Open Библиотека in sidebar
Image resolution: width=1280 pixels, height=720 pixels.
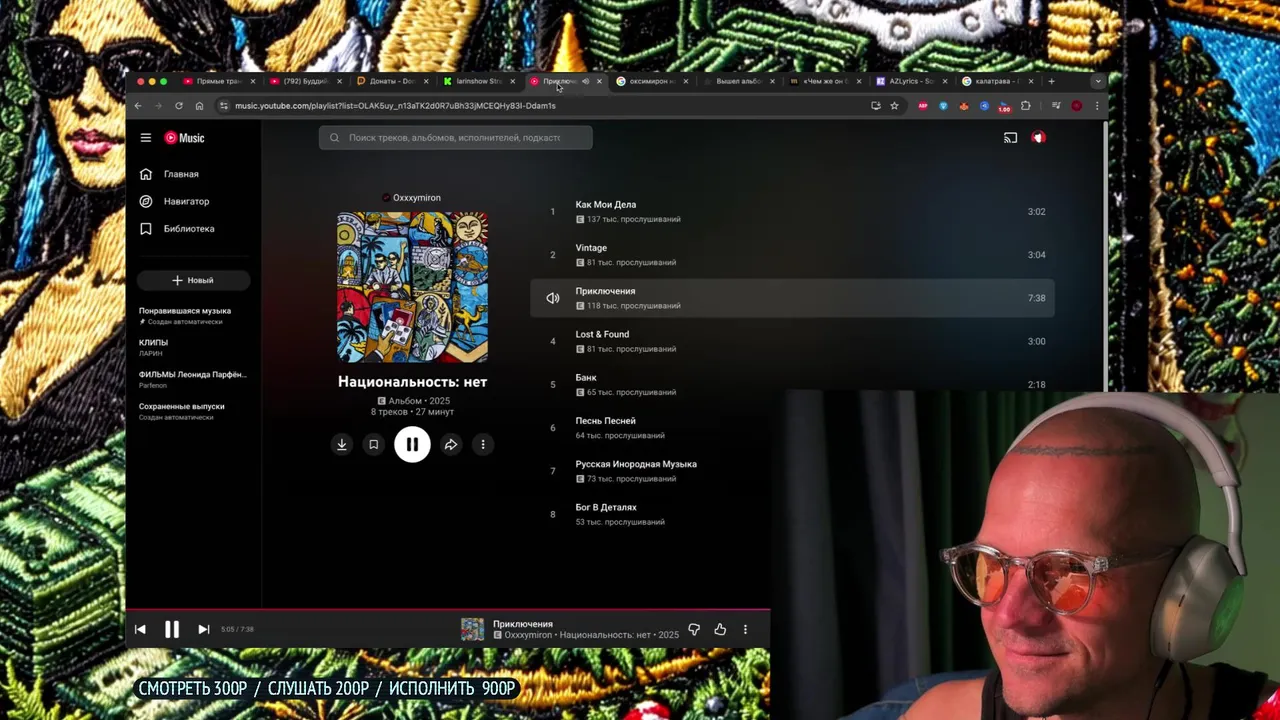tap(193, 229)
